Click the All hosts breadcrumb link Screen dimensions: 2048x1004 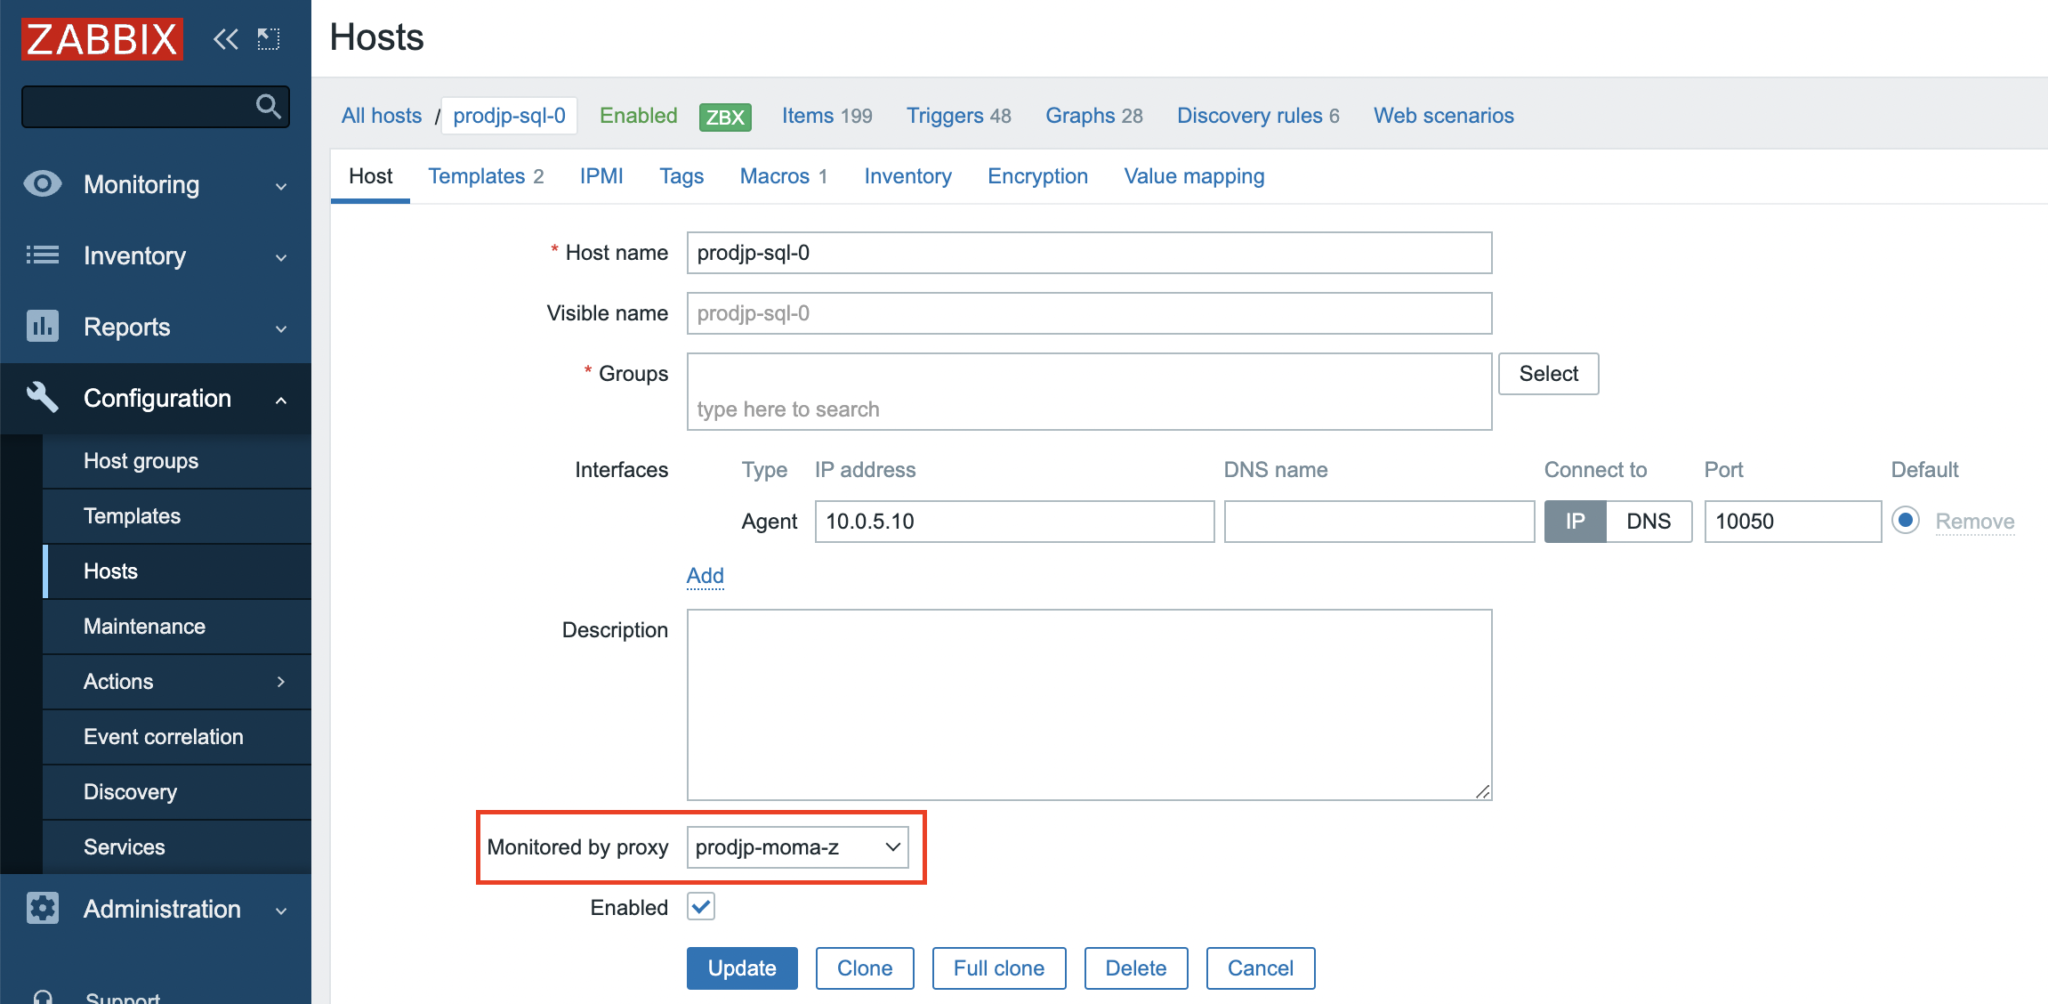point(381,115)
